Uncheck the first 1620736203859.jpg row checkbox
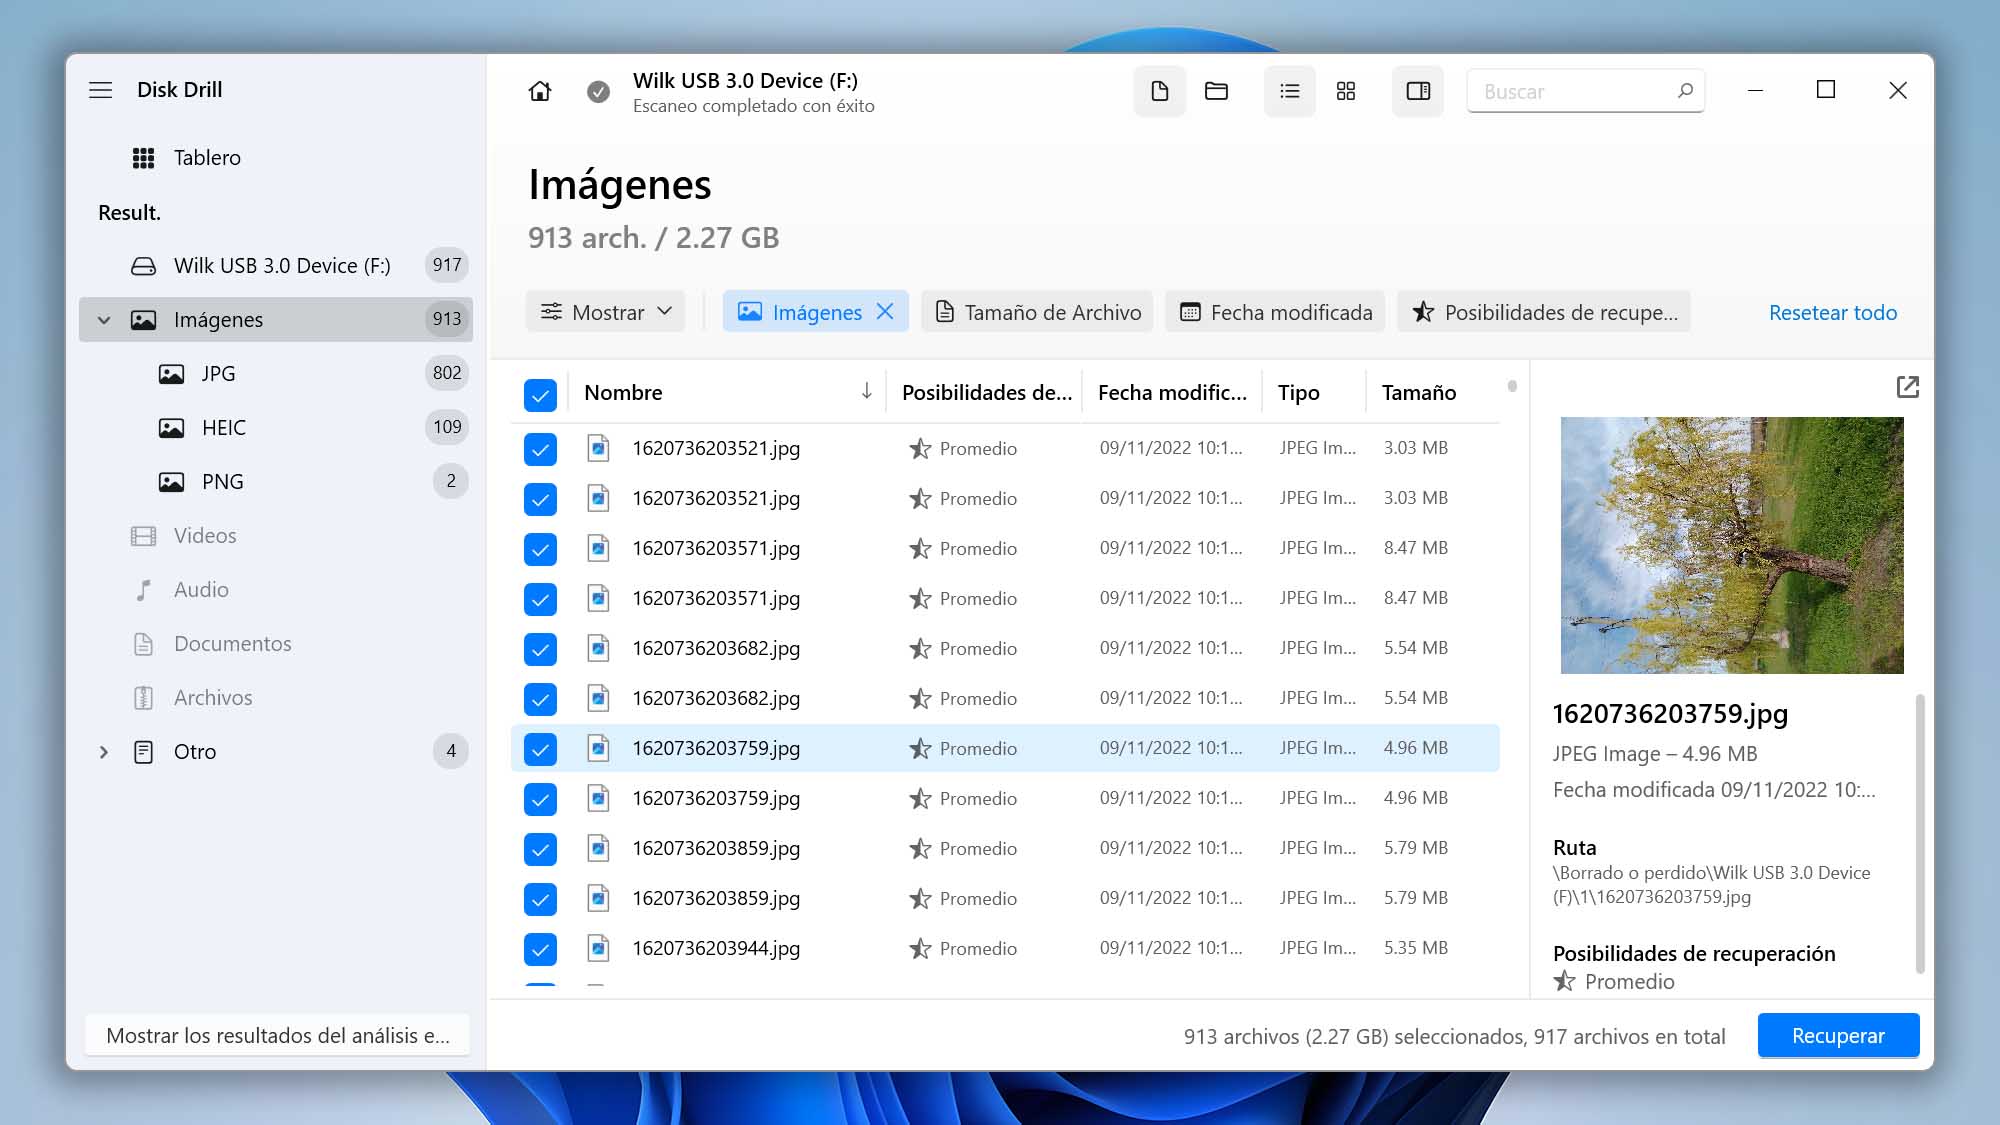 coord(540,849)
